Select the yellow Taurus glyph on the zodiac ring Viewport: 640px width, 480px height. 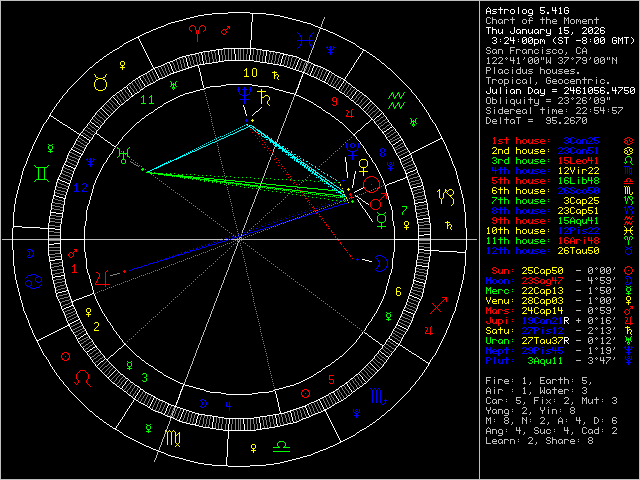click(100, 83)
